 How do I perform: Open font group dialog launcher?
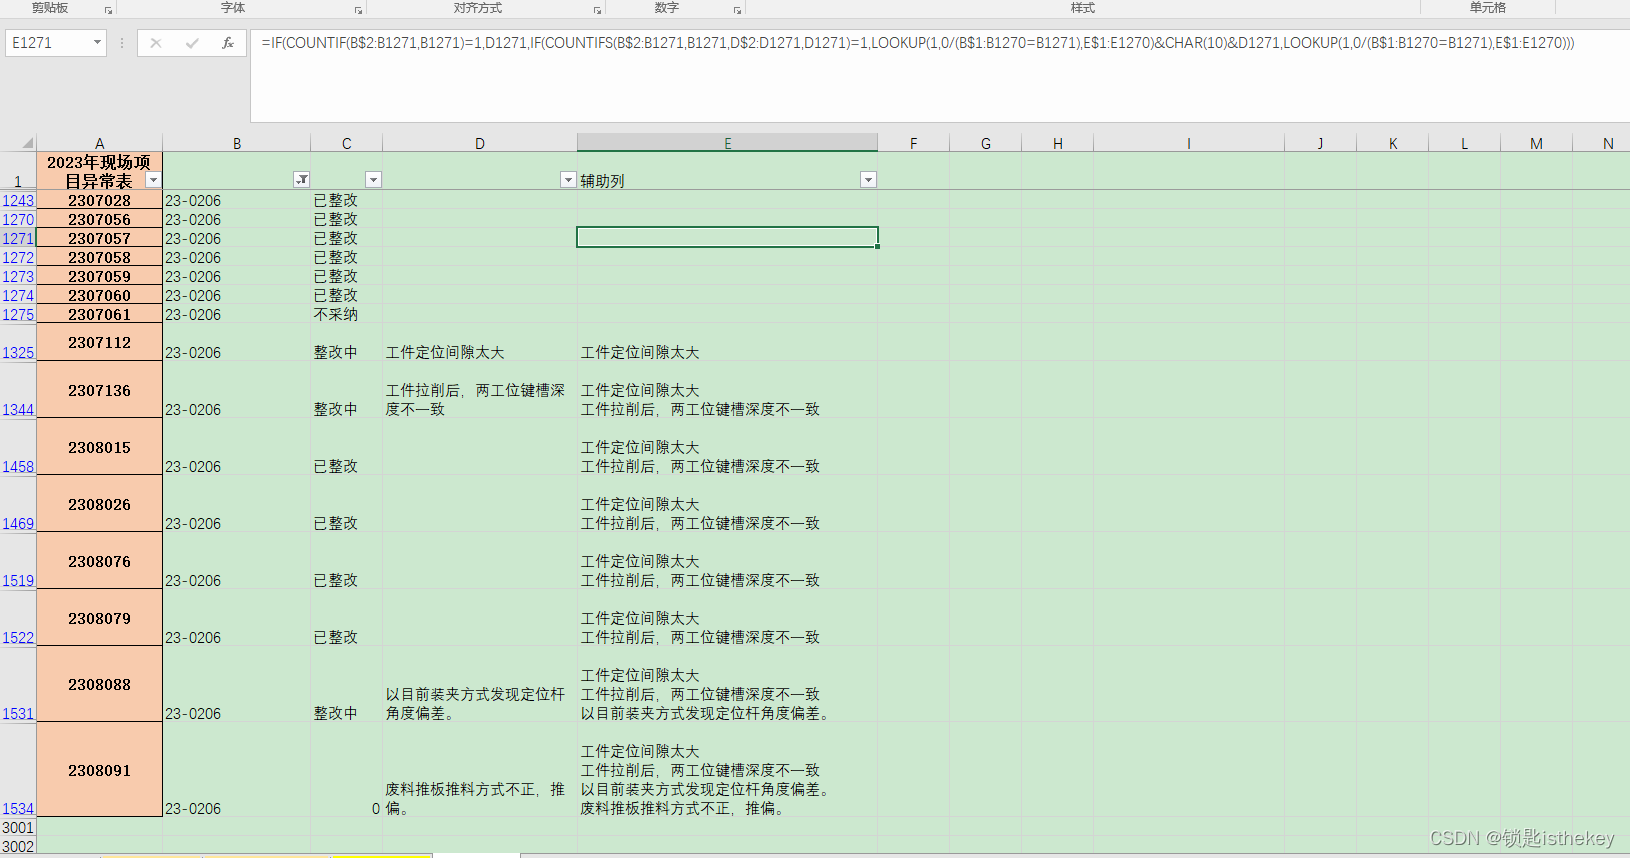click(358, 10)
